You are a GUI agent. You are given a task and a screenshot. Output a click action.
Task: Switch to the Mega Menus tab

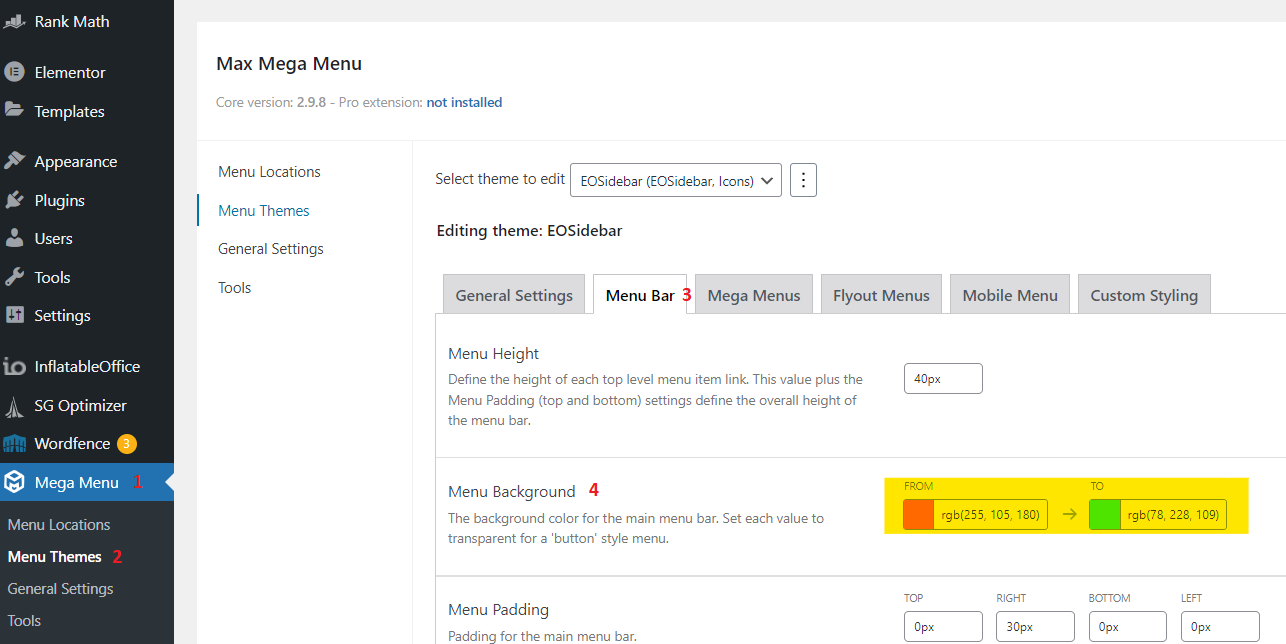coord(754,294)
